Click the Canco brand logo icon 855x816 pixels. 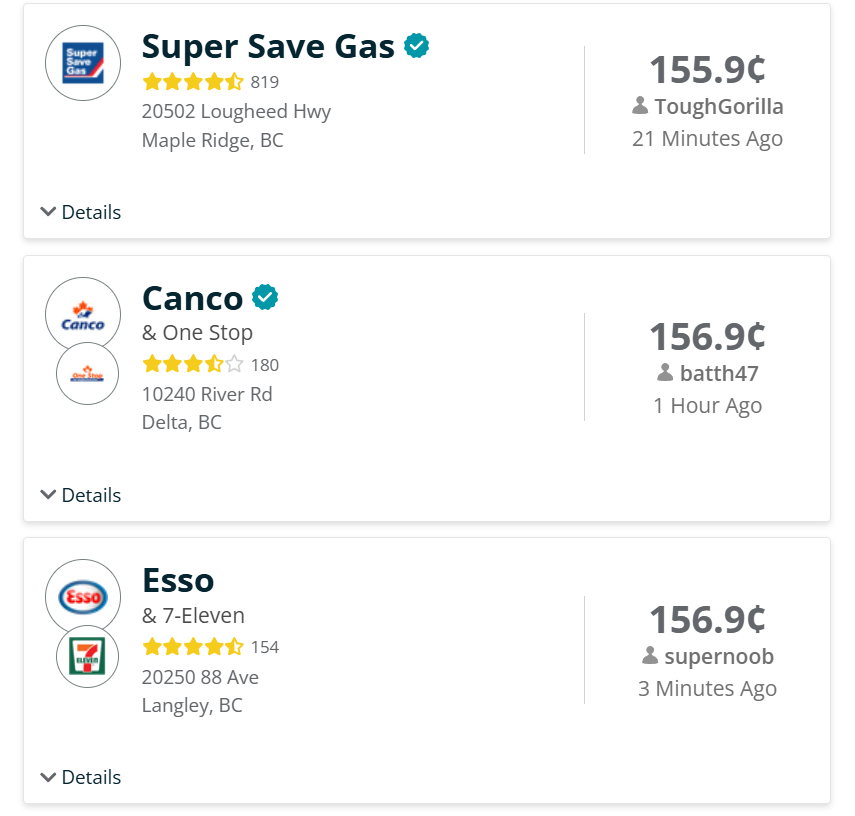pyautogui.click(x=83, y=315)
